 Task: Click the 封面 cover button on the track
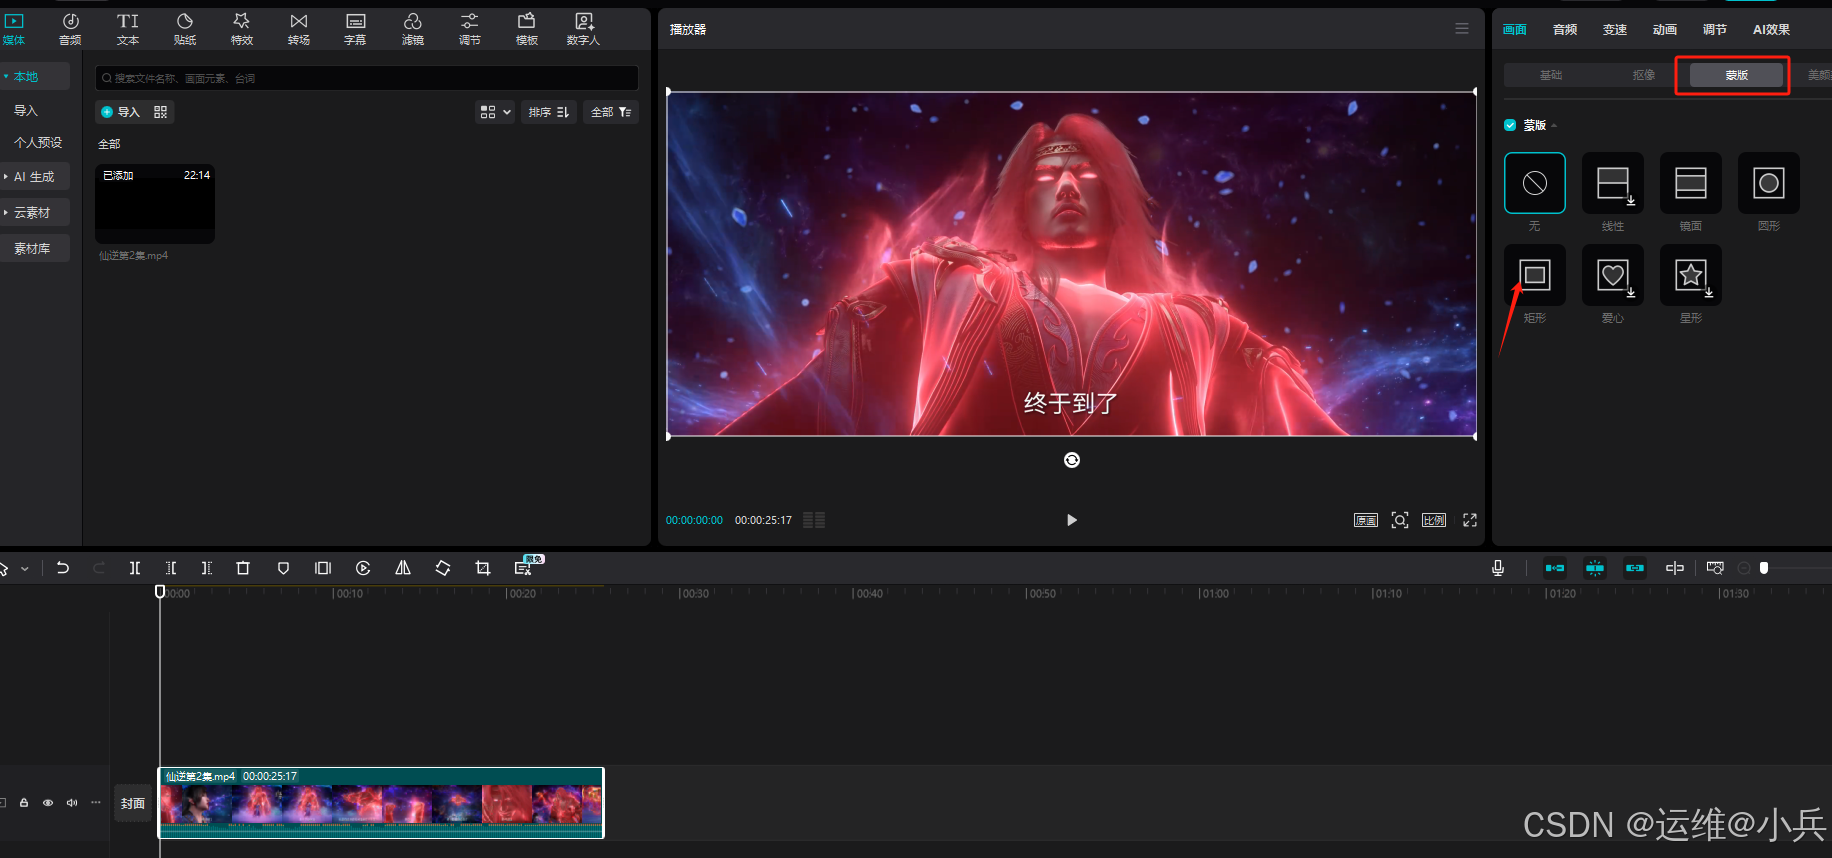pos(133,803)
